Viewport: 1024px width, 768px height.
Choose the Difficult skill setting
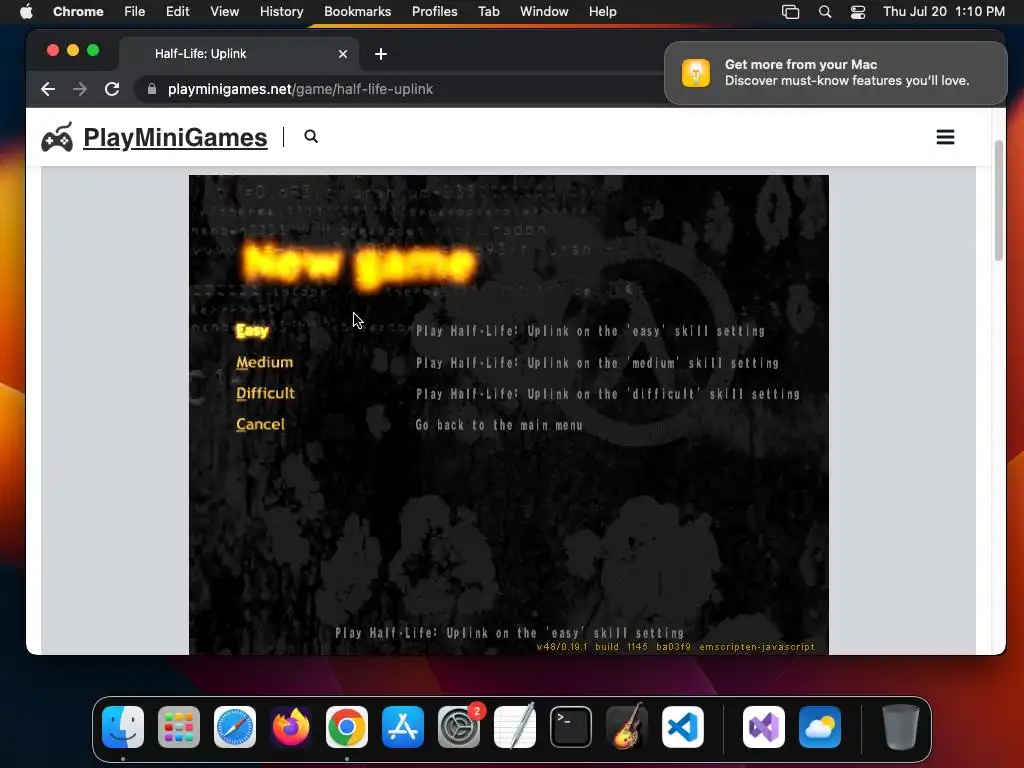(266, 393)
